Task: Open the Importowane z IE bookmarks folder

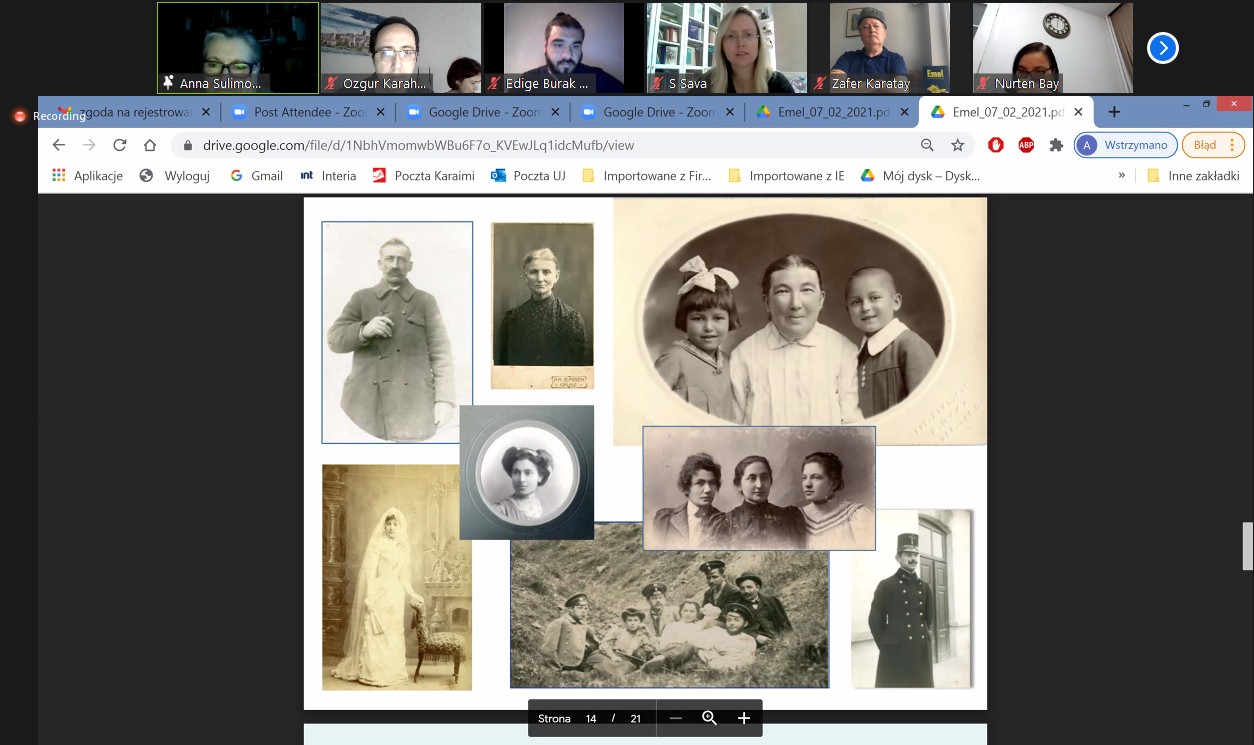Action: (x=785, y=176)
